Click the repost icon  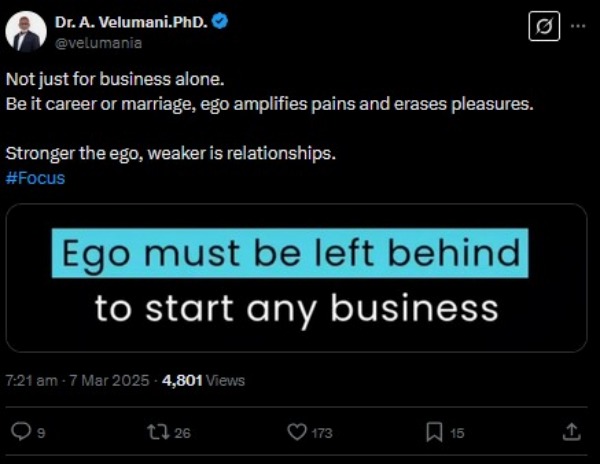(x=156, y=432)
